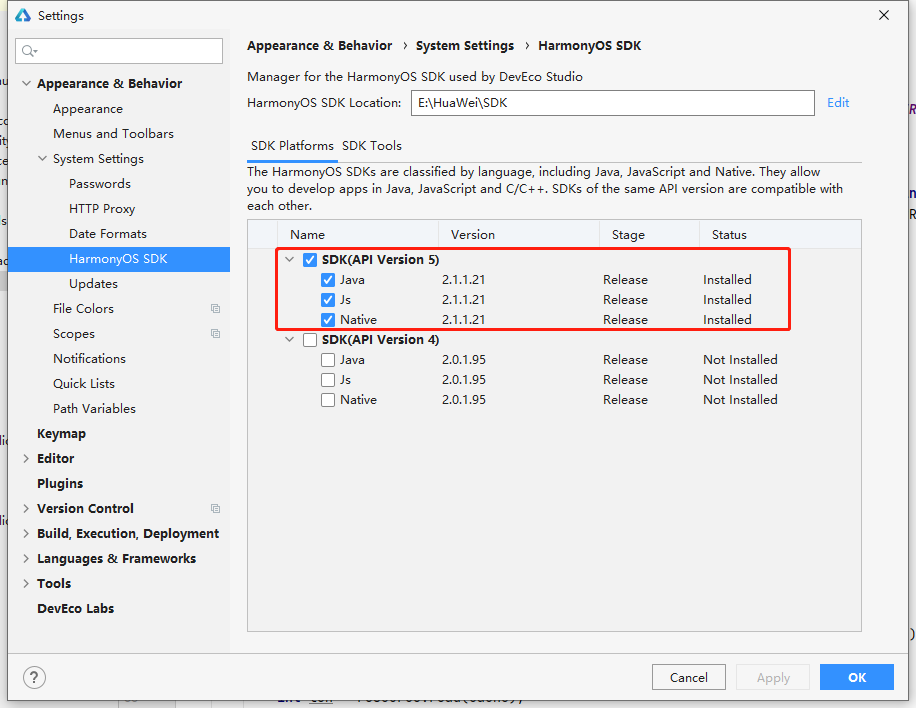This screenshot has width=916, height=708.
Task: Click the search magnifier icon in settings
Action: 28,51
